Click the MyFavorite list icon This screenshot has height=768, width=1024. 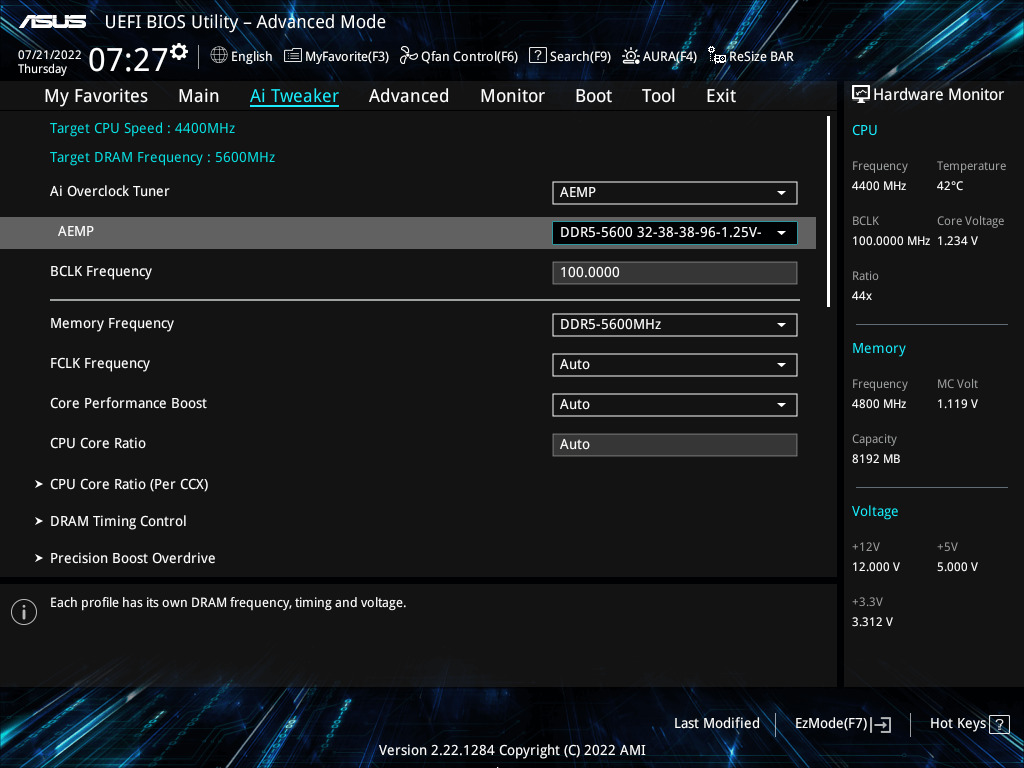[293, 56]
